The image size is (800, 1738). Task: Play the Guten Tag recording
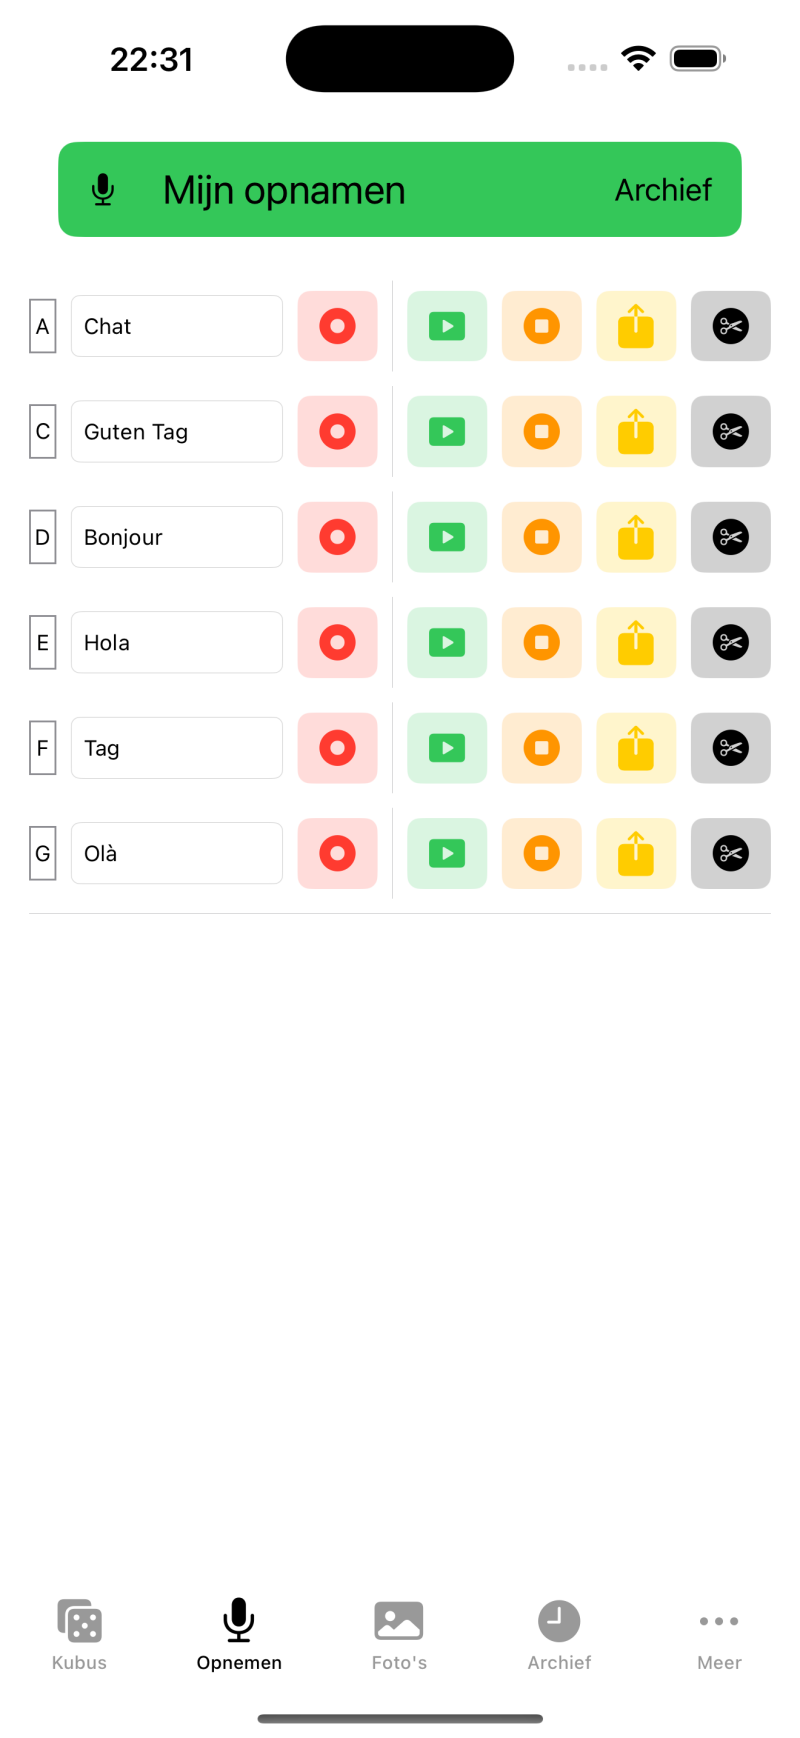pos(447,432)
